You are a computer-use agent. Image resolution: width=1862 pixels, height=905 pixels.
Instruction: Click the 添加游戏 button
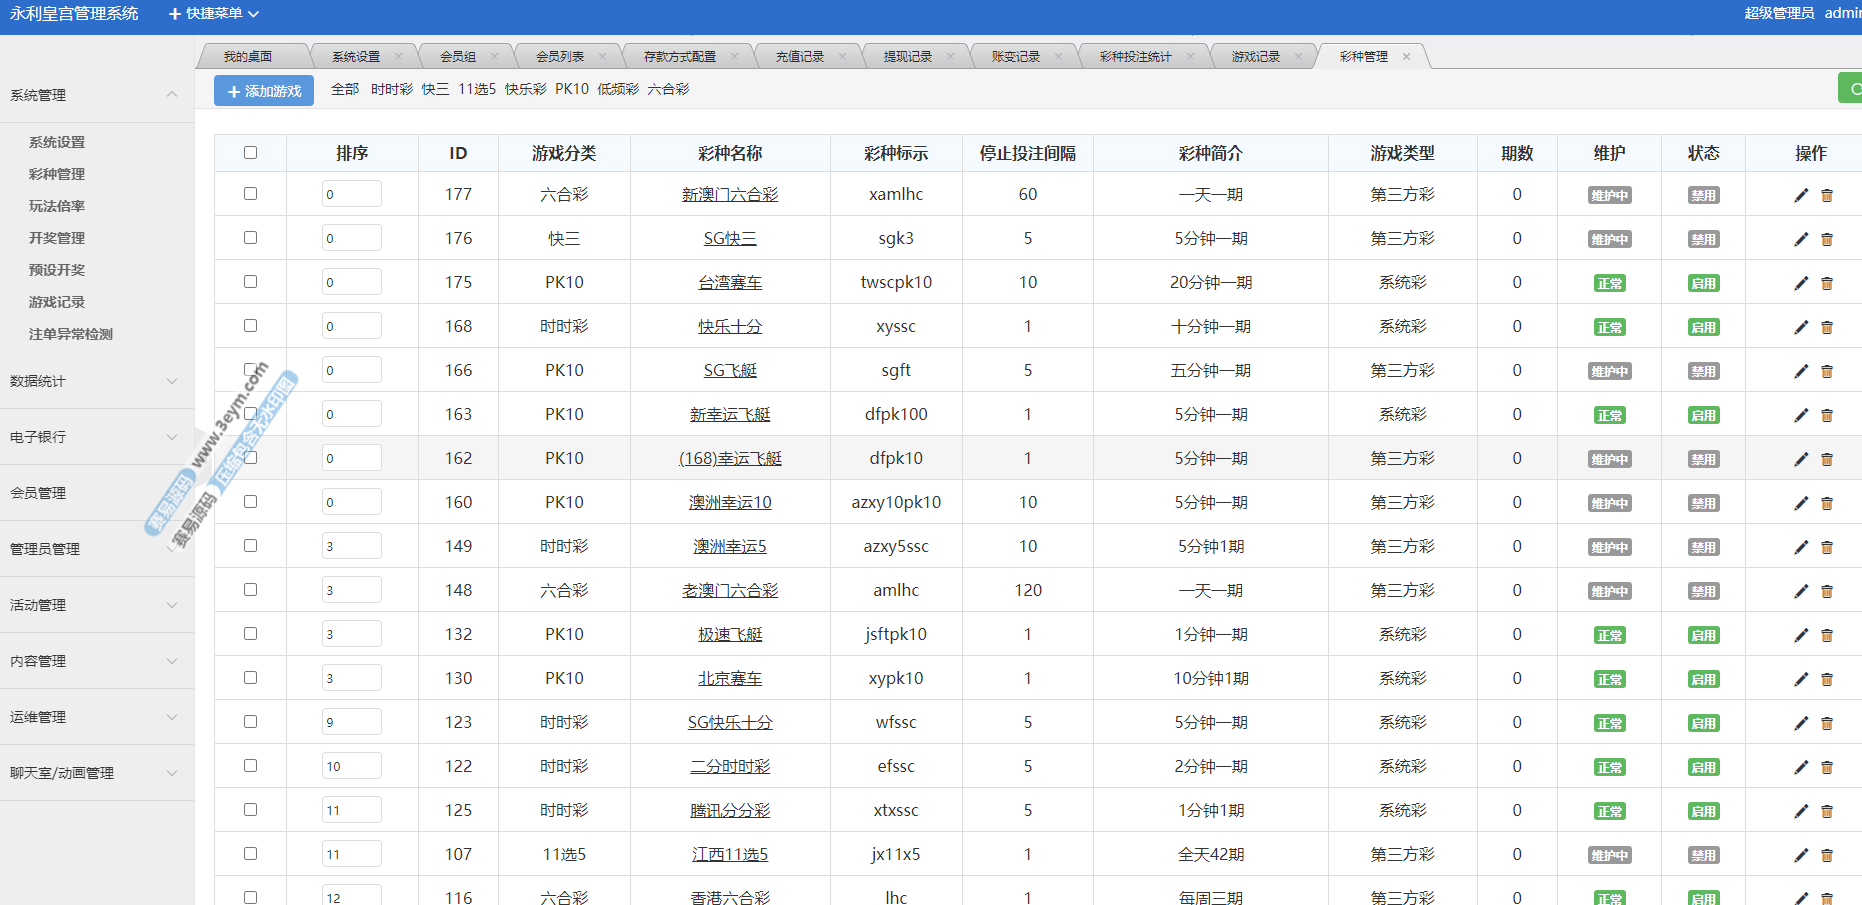pos(264,91)
